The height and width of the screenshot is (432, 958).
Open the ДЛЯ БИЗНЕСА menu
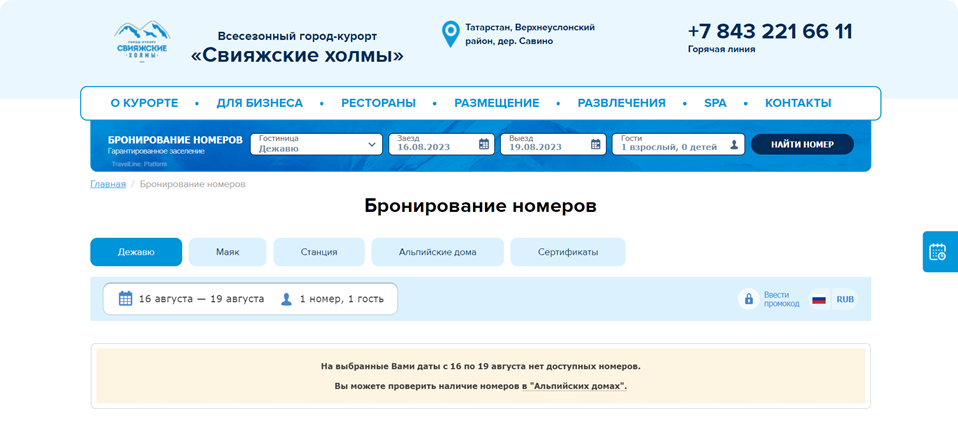point(260,103)
